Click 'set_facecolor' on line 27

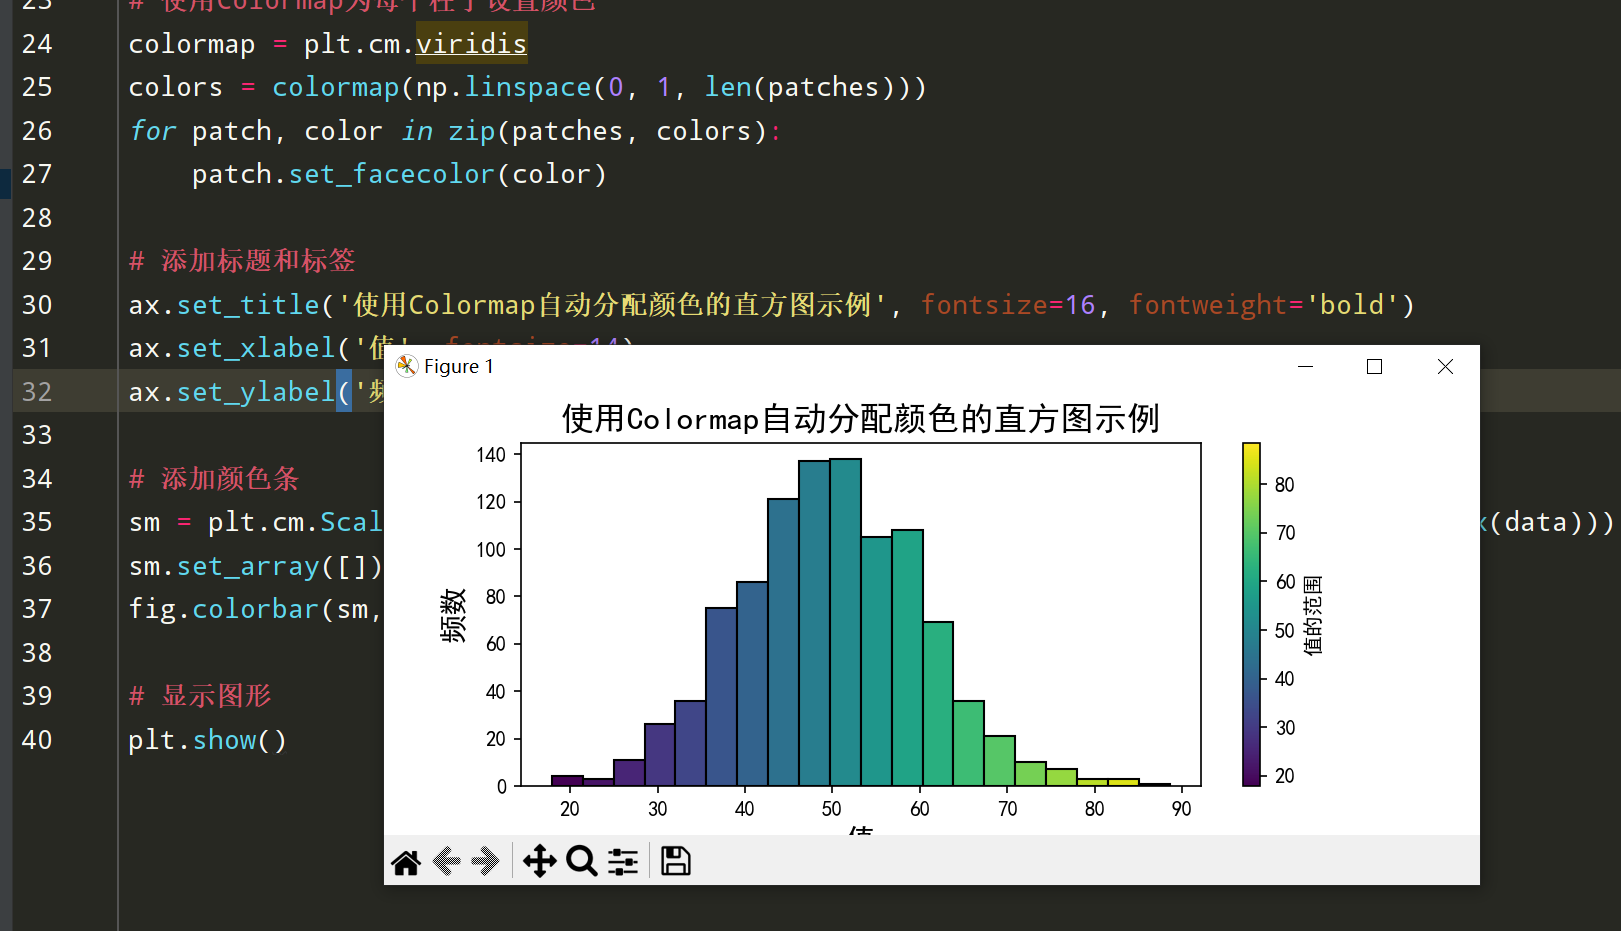point(392,174)
